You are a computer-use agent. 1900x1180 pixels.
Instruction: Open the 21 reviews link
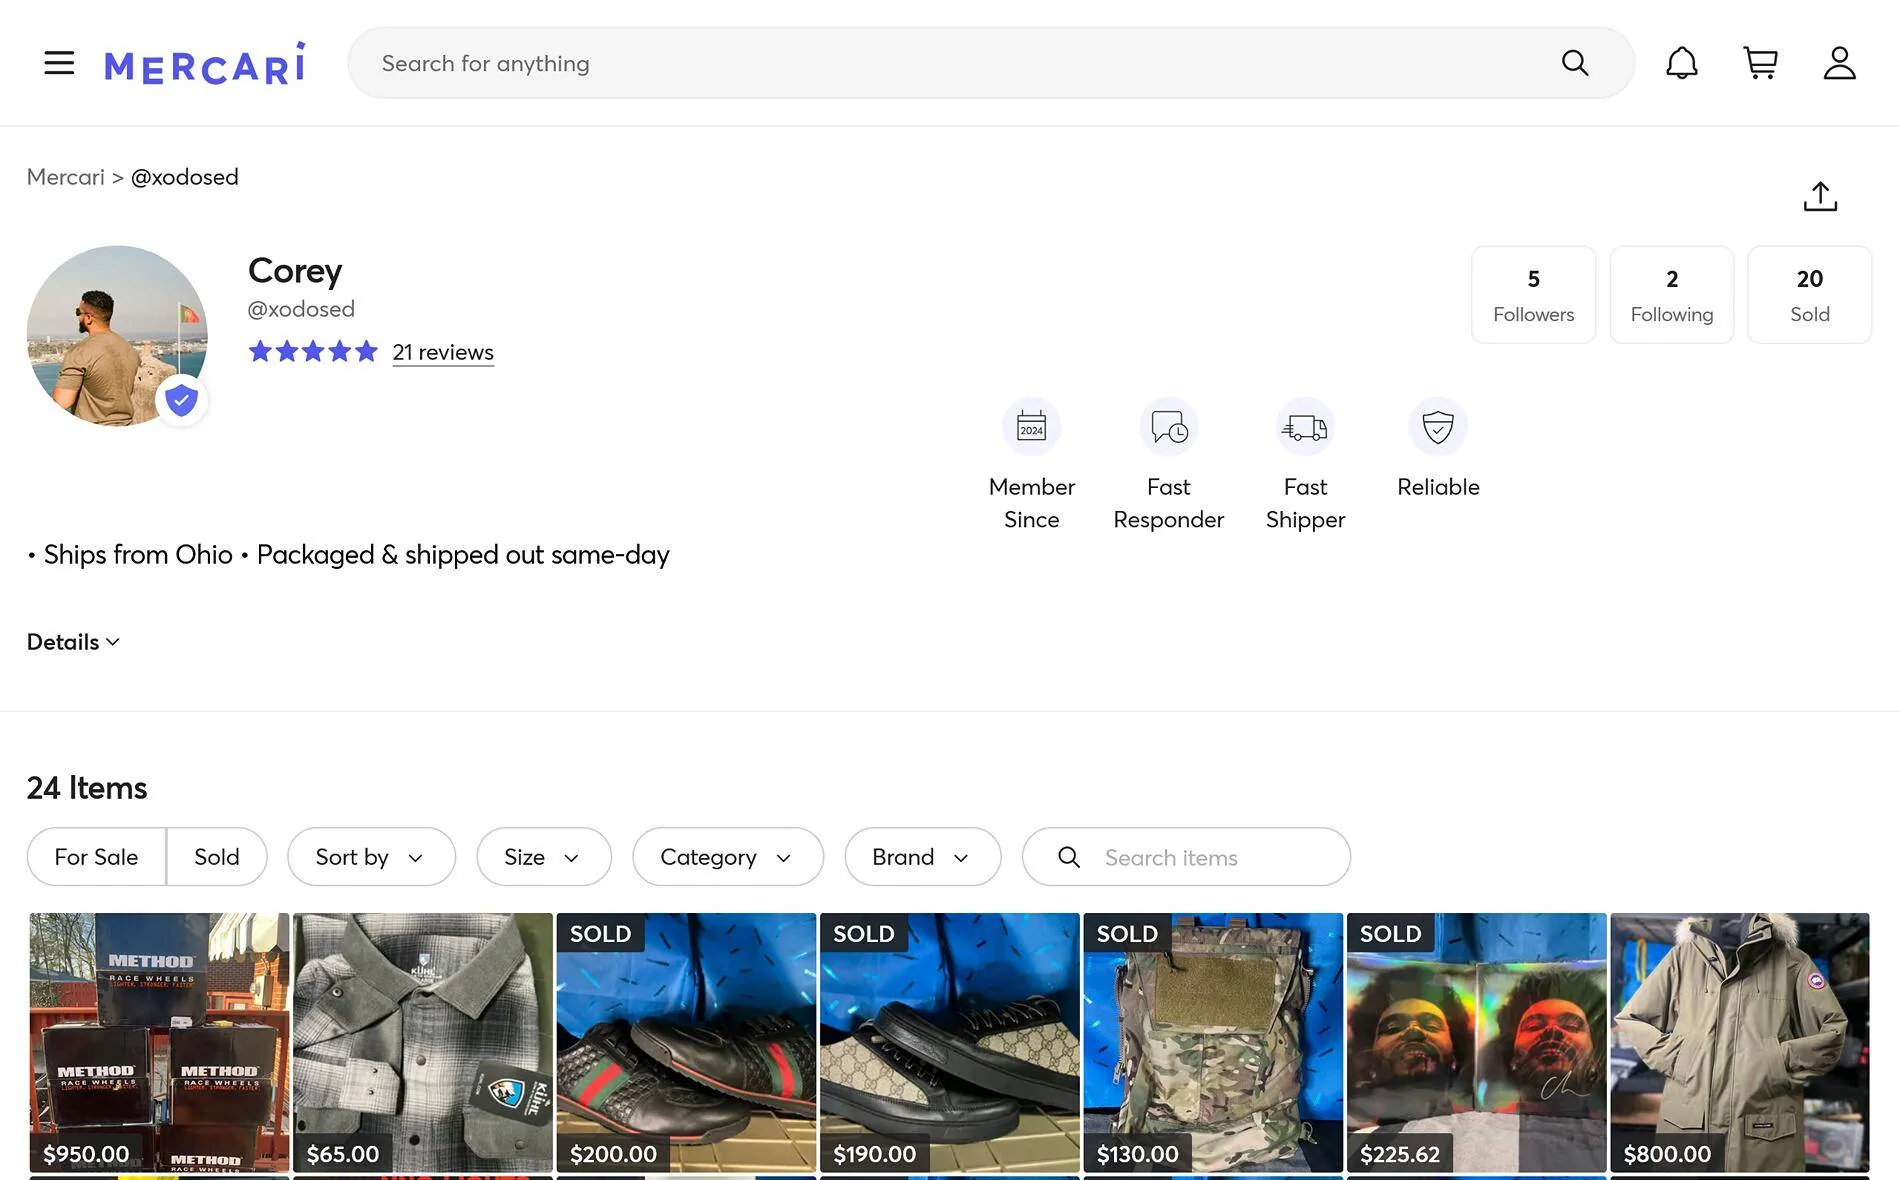pyautogui.click(x=443, y=352)
